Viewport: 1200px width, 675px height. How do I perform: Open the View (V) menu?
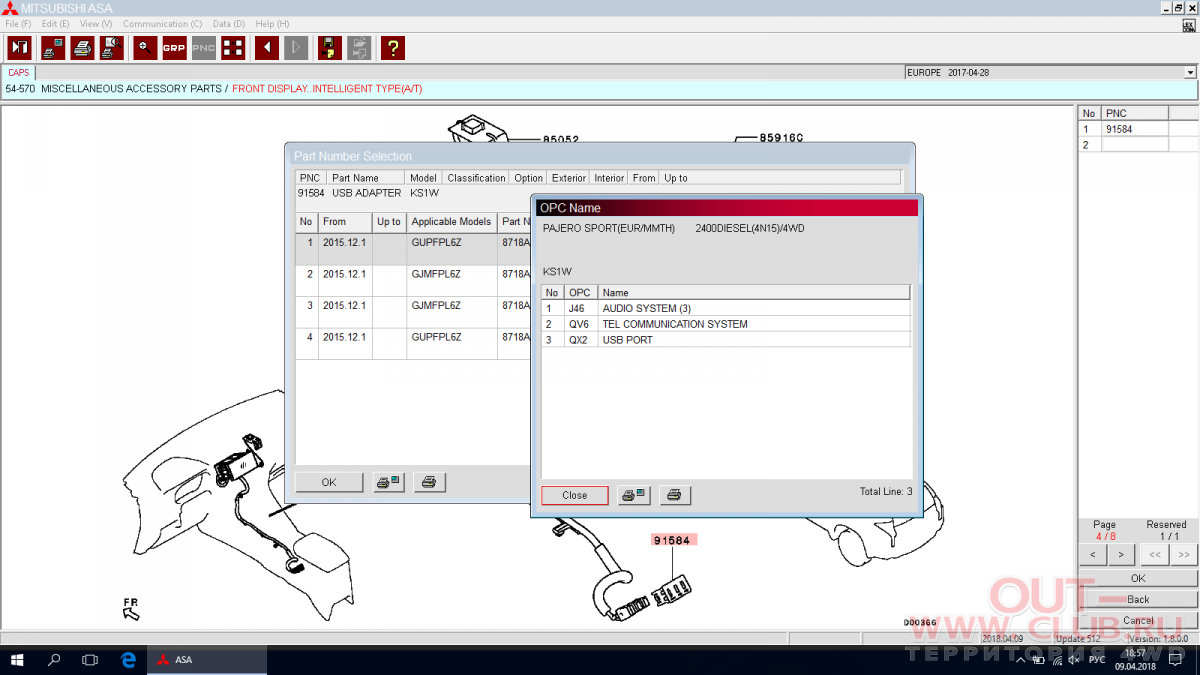coord(96,24)
